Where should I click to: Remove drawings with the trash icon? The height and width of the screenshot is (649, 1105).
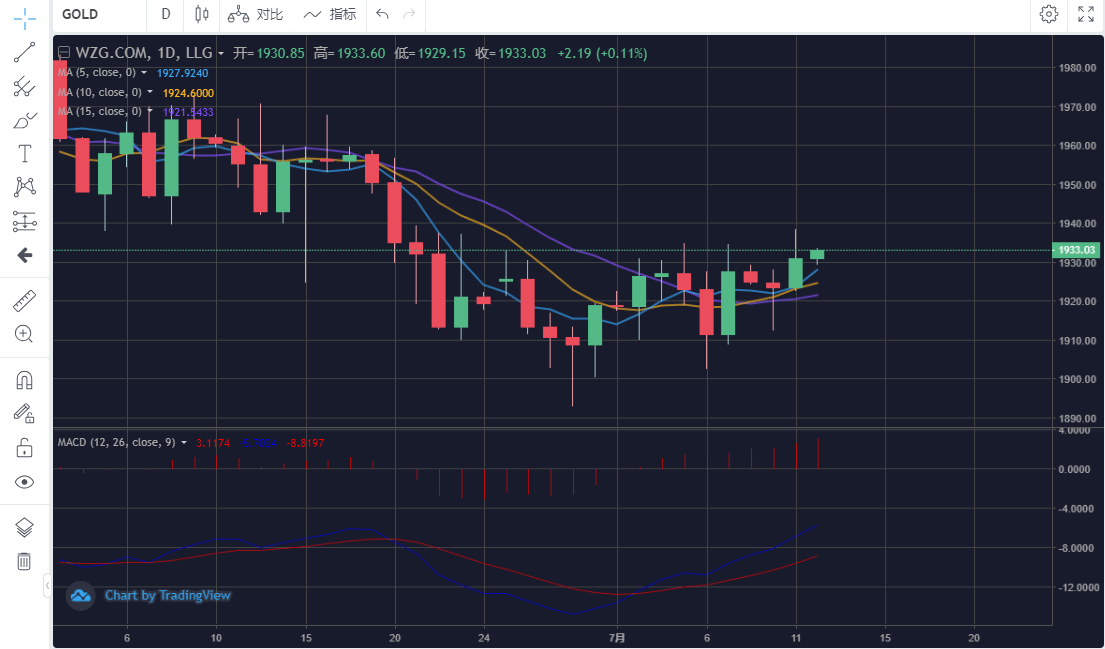point(25,561)
